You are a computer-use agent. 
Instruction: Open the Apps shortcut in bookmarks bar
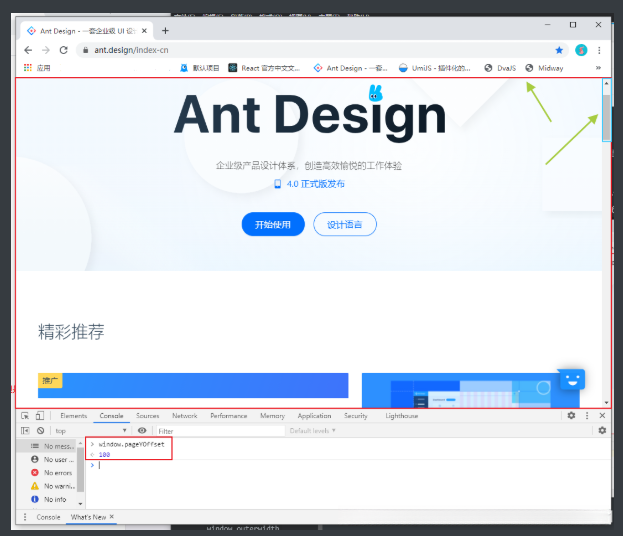(37, 68)
